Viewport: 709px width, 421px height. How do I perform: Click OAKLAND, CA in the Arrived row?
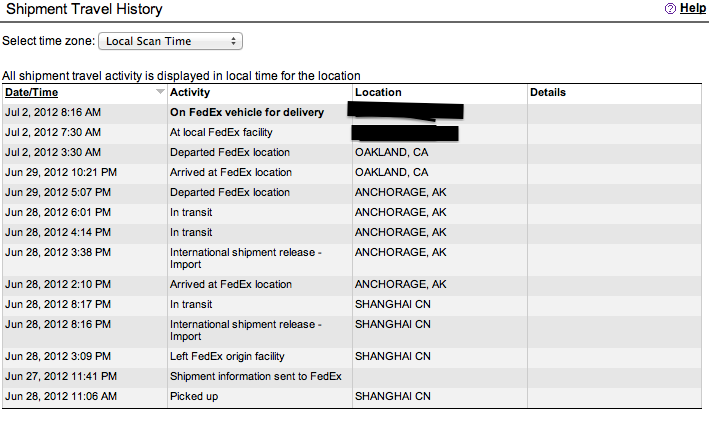[x=392, y=172]
